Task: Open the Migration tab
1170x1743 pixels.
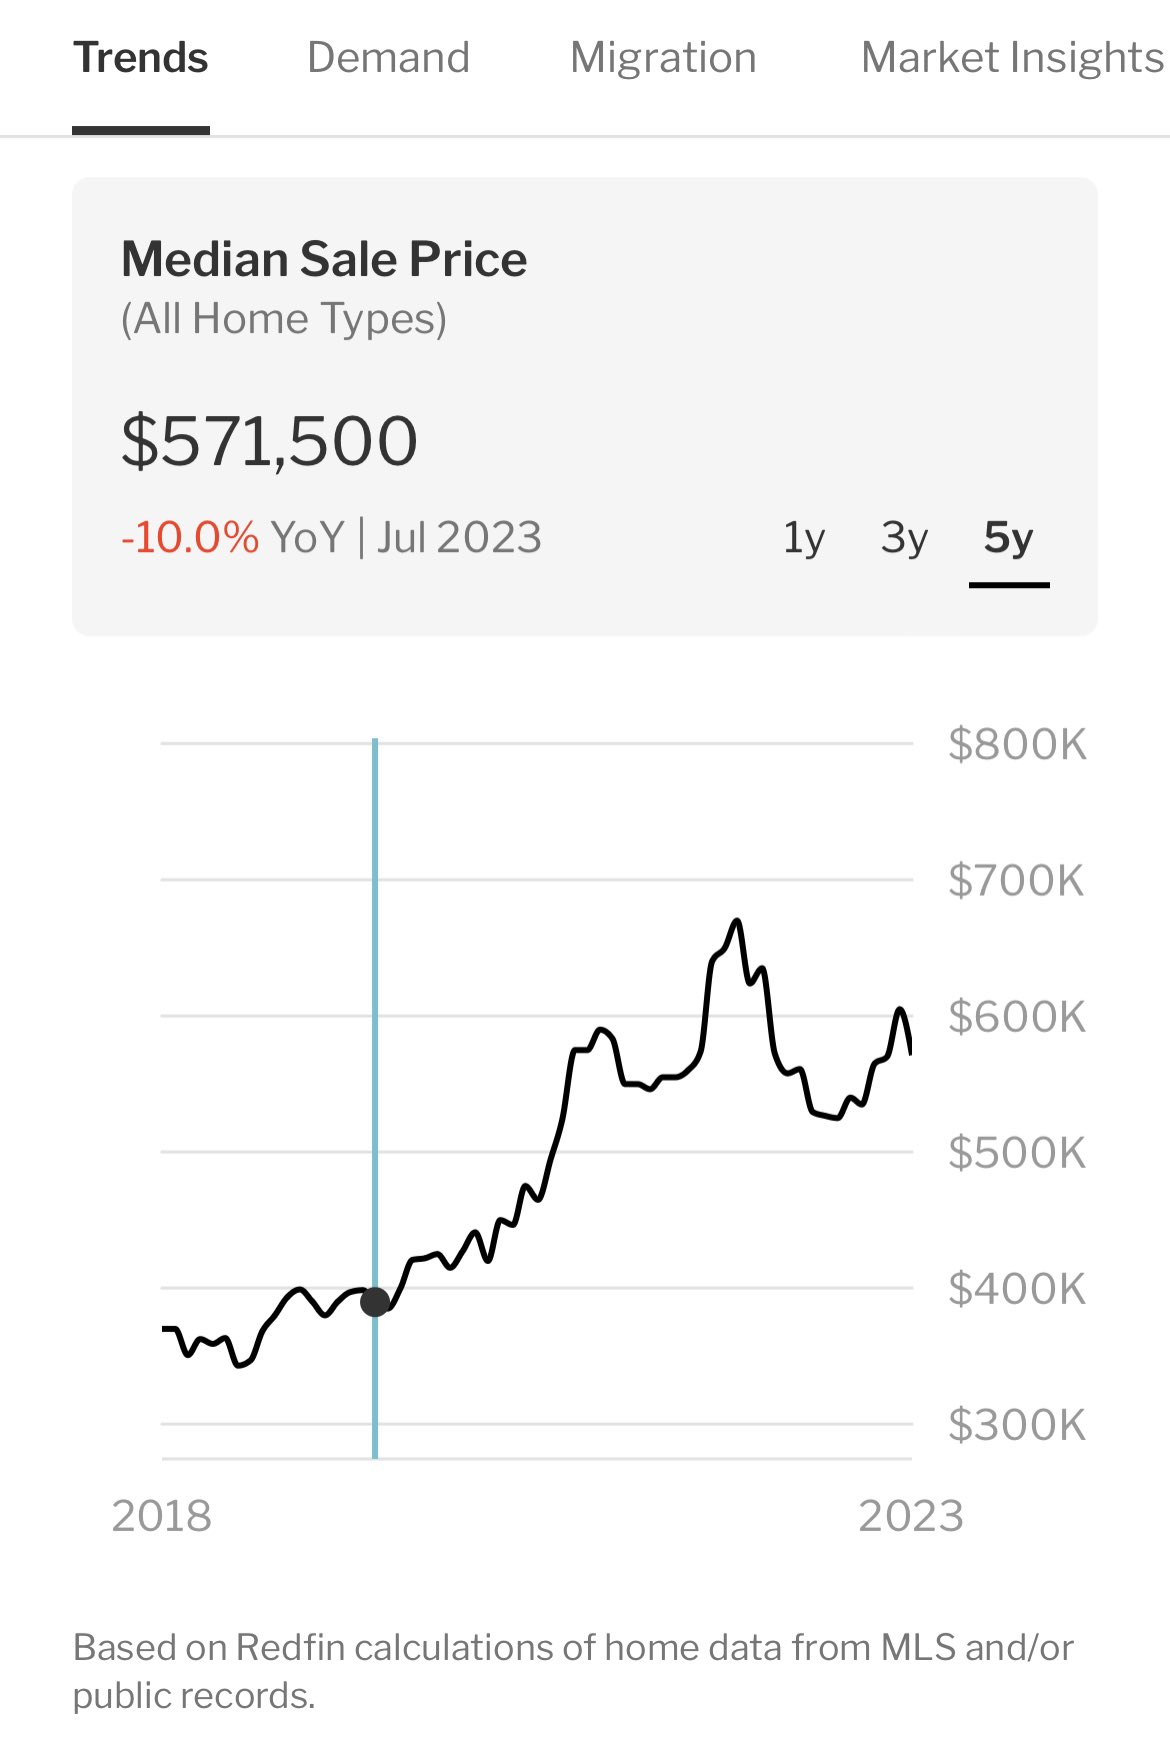Action: pos(663,58)
